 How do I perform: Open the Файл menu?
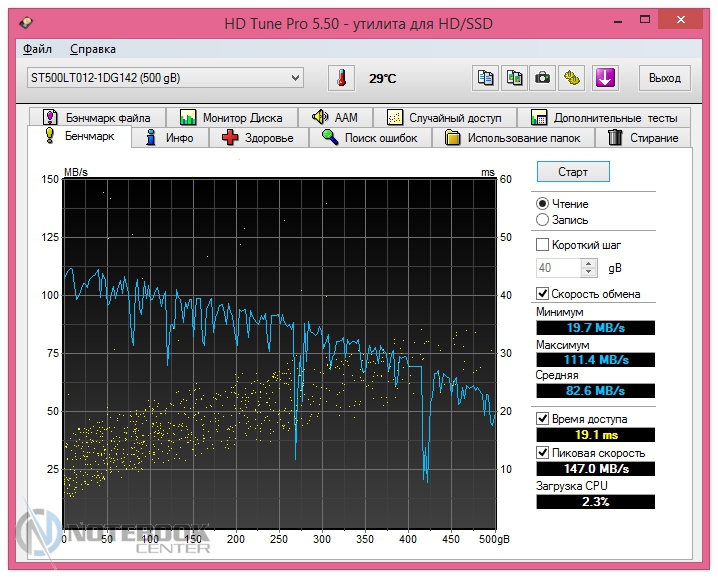(38, 49)
